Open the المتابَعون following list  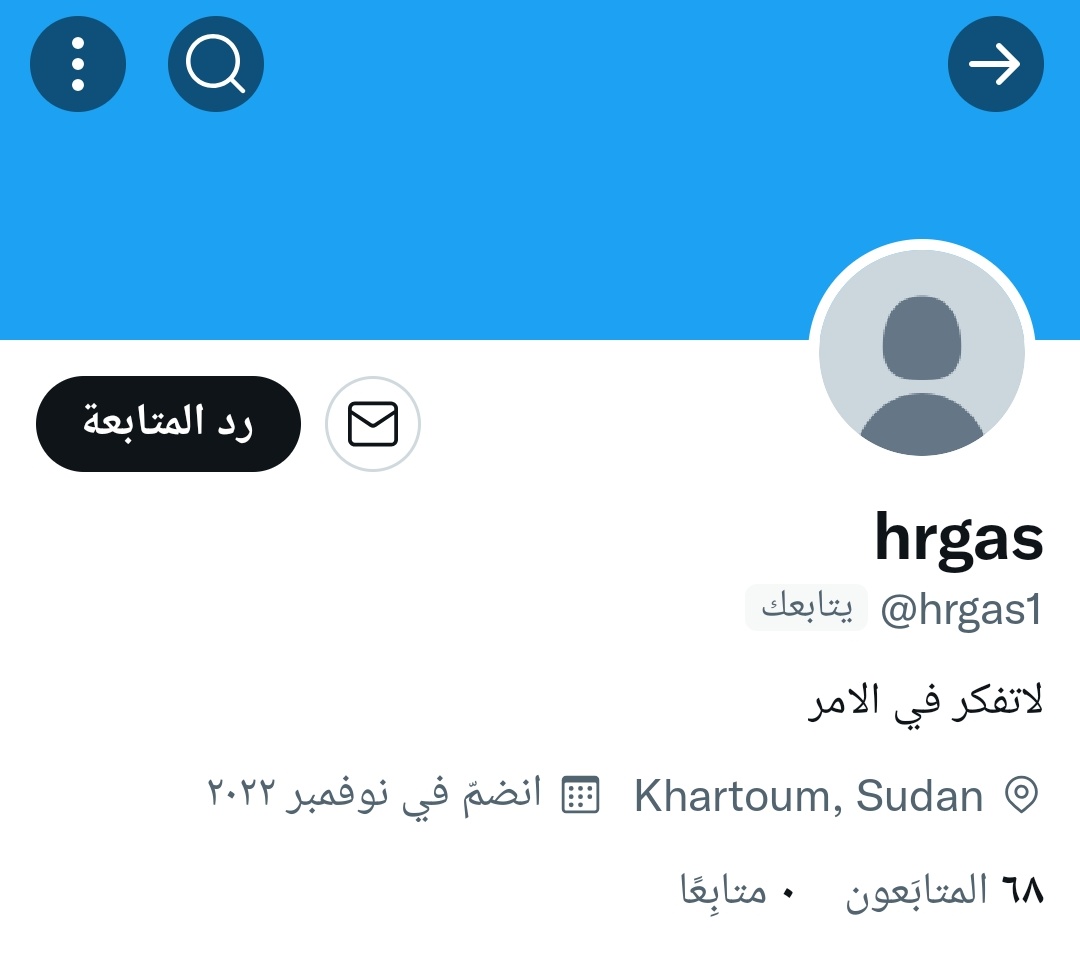pos(917,891)
